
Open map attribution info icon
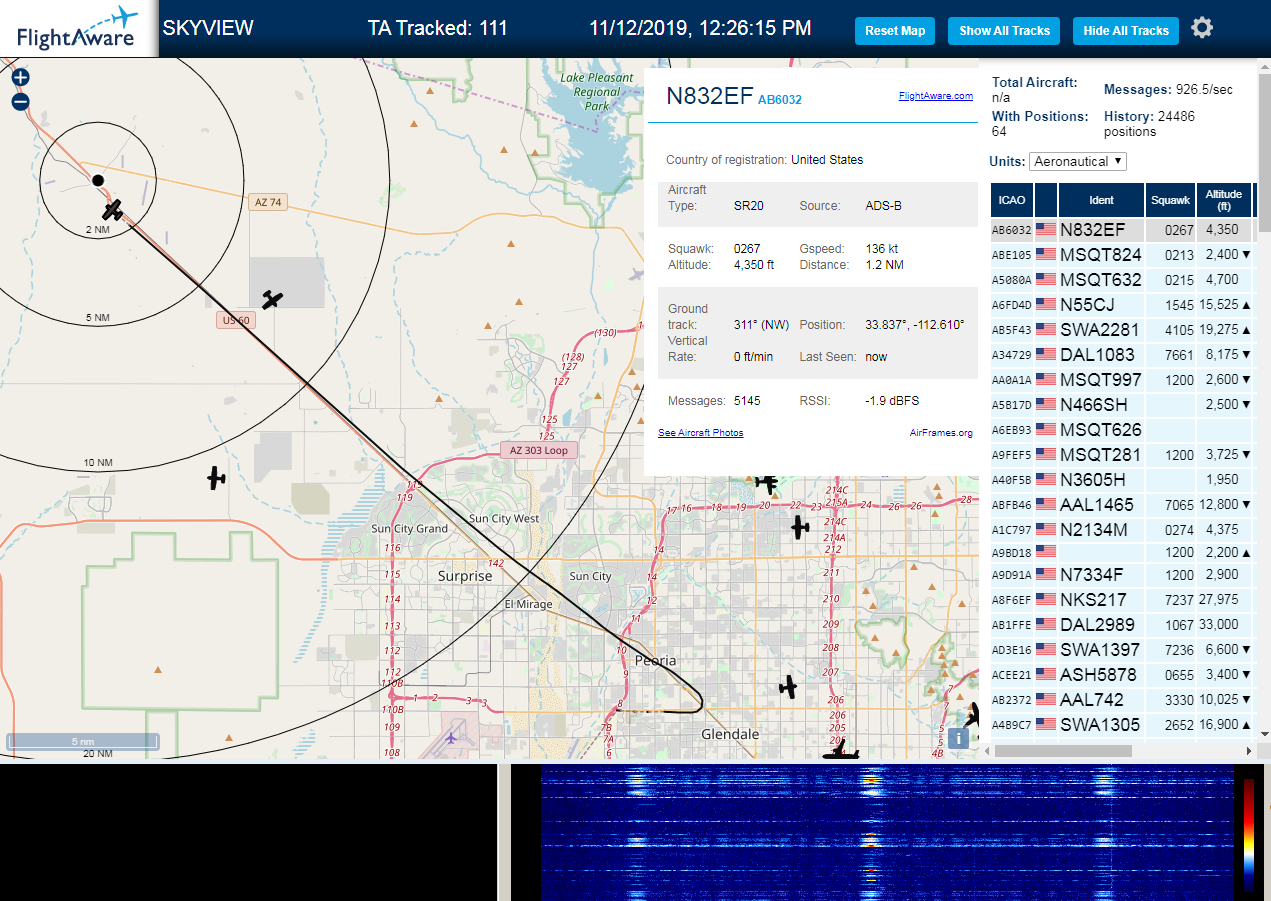point(958,738)
